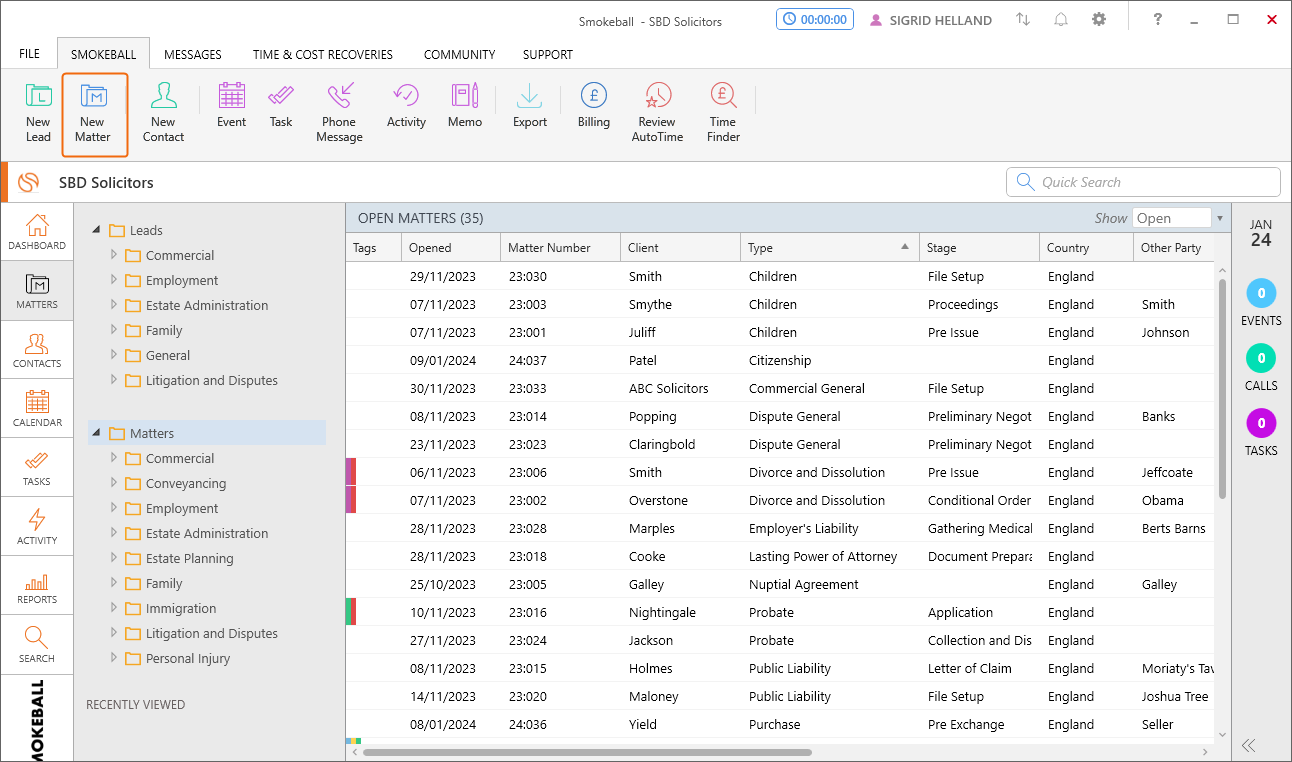Screen dimensions: 1292x762
Task: Click the Lasting Power of Attorney type
Action: point(823,556)
